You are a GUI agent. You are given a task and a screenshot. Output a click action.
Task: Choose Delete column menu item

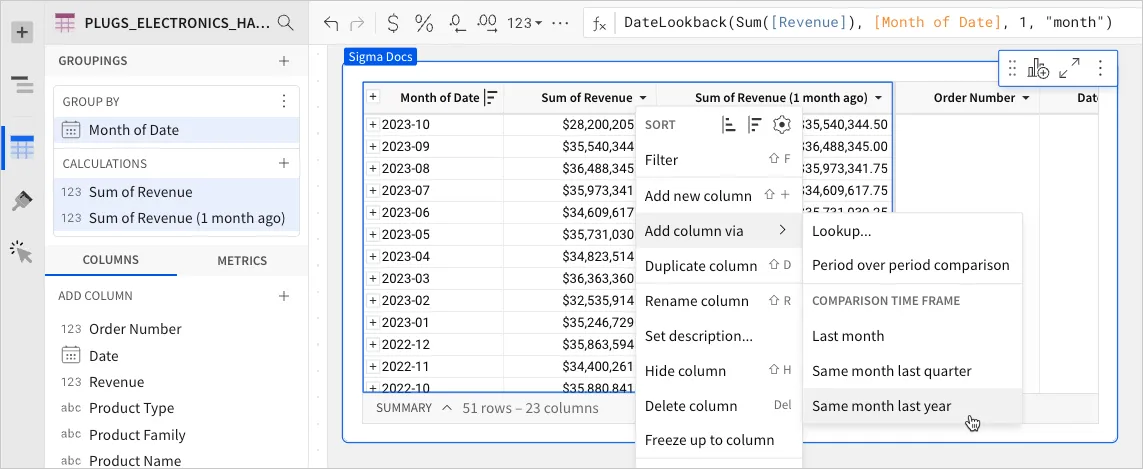pyautogui.click(x=719, y=406)
